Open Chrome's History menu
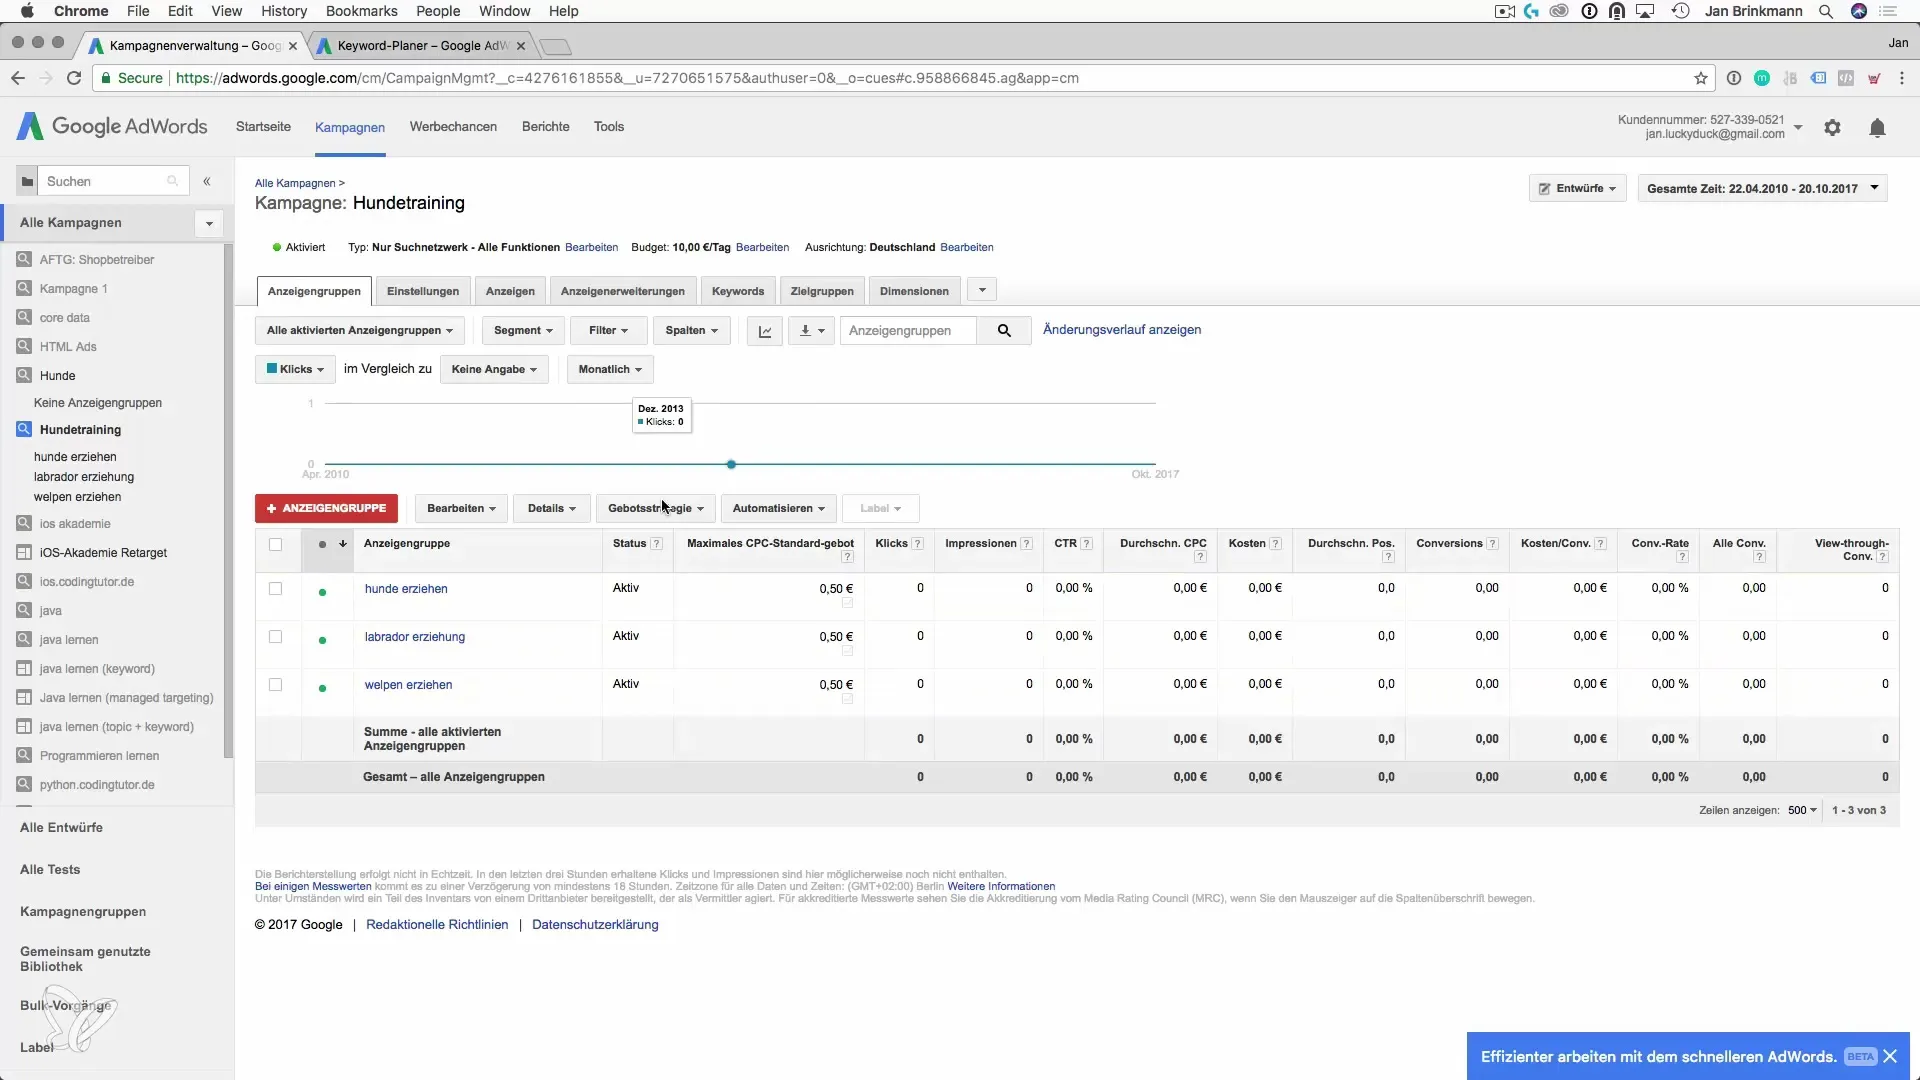 tap(284, 11)
